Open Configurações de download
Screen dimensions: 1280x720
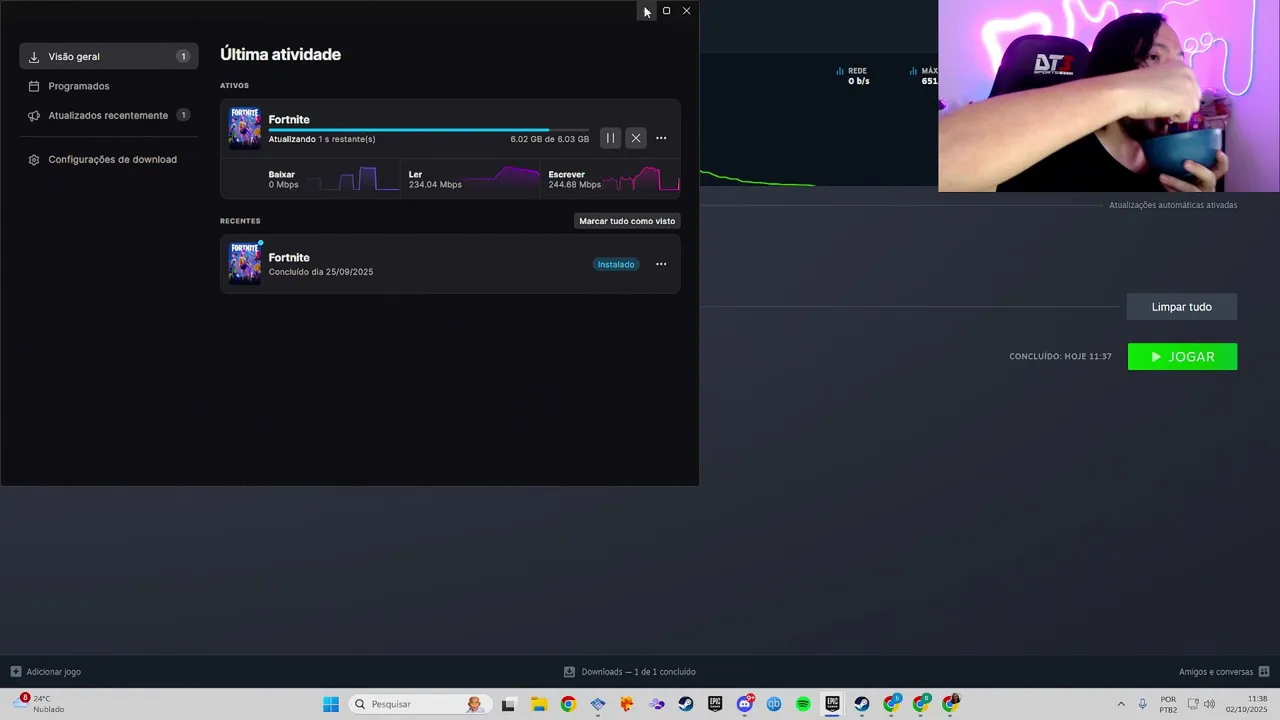tap(109, 159)
